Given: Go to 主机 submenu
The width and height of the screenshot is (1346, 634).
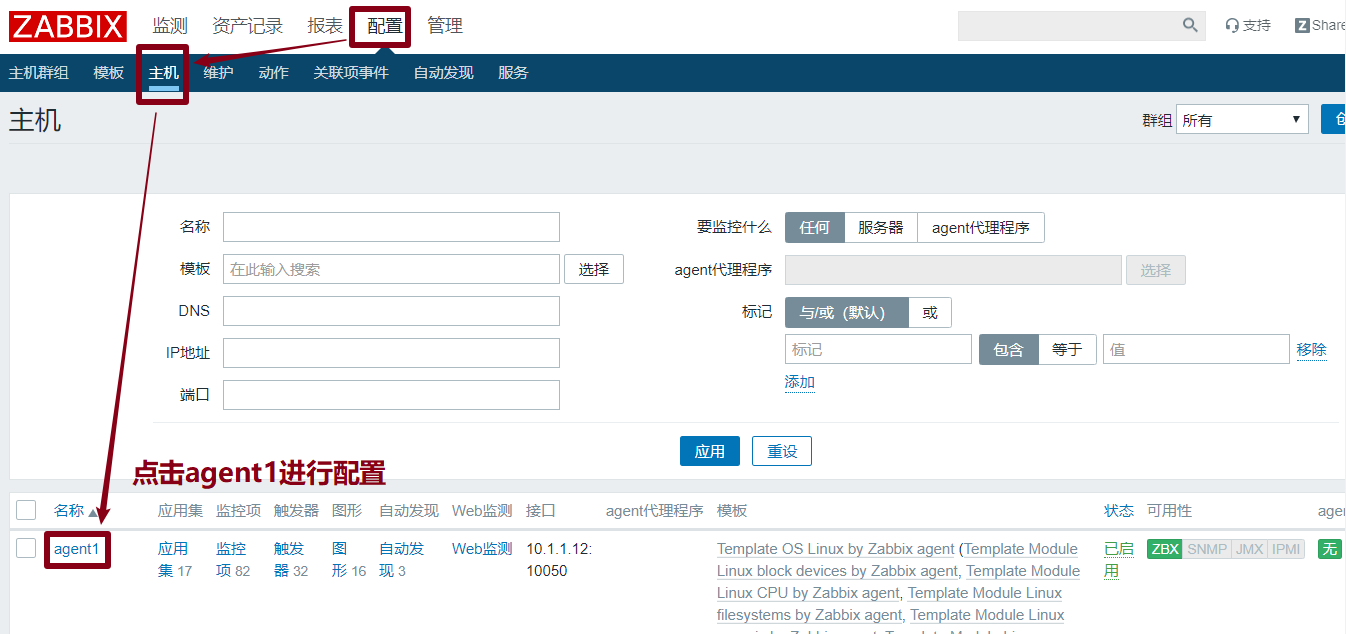Looking at the screenshot, I should tap(164, 73).
